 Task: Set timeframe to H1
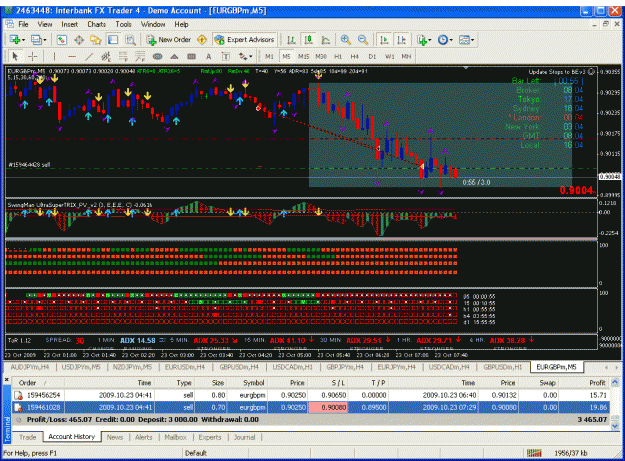(x=338, y=56)
